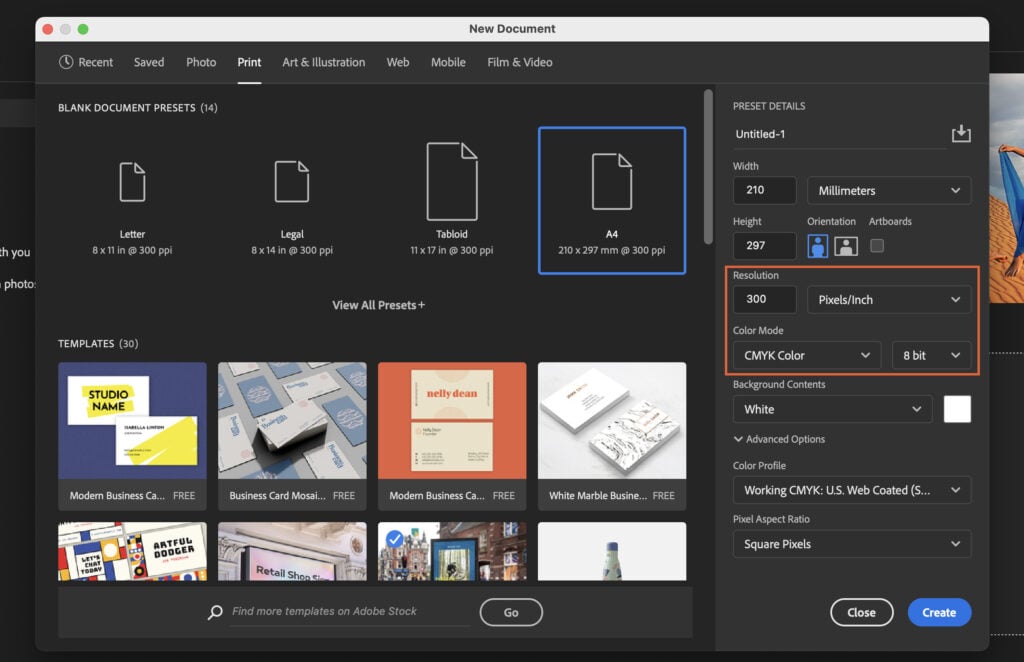Image resolution: width=1024 pixels, height=662 pixels.
Task: Click the magnifier icon in the template search bar
Action: click(x=215, y=611)
